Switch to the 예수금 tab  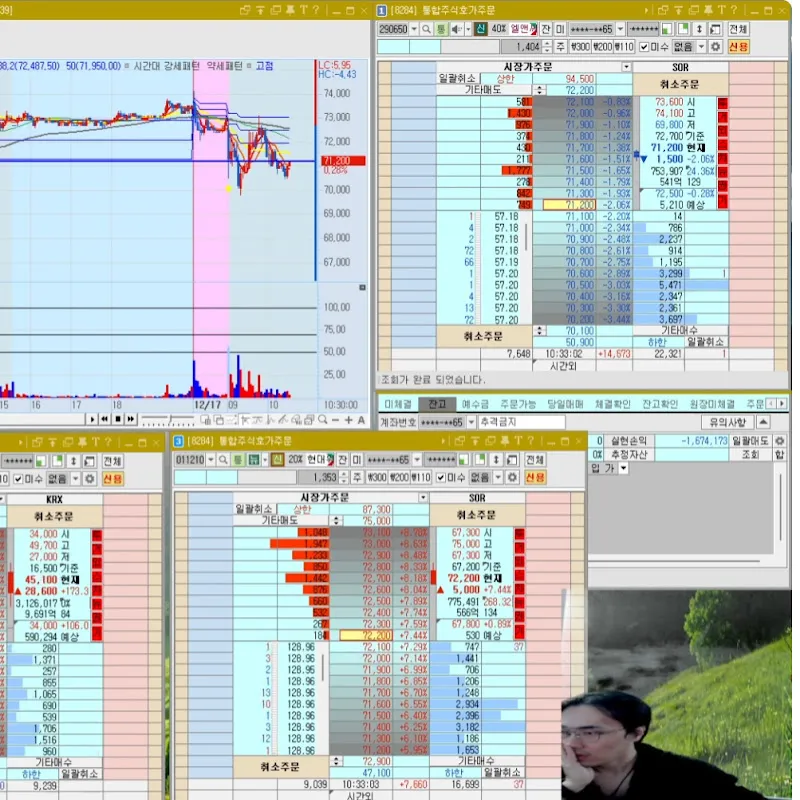474,404
